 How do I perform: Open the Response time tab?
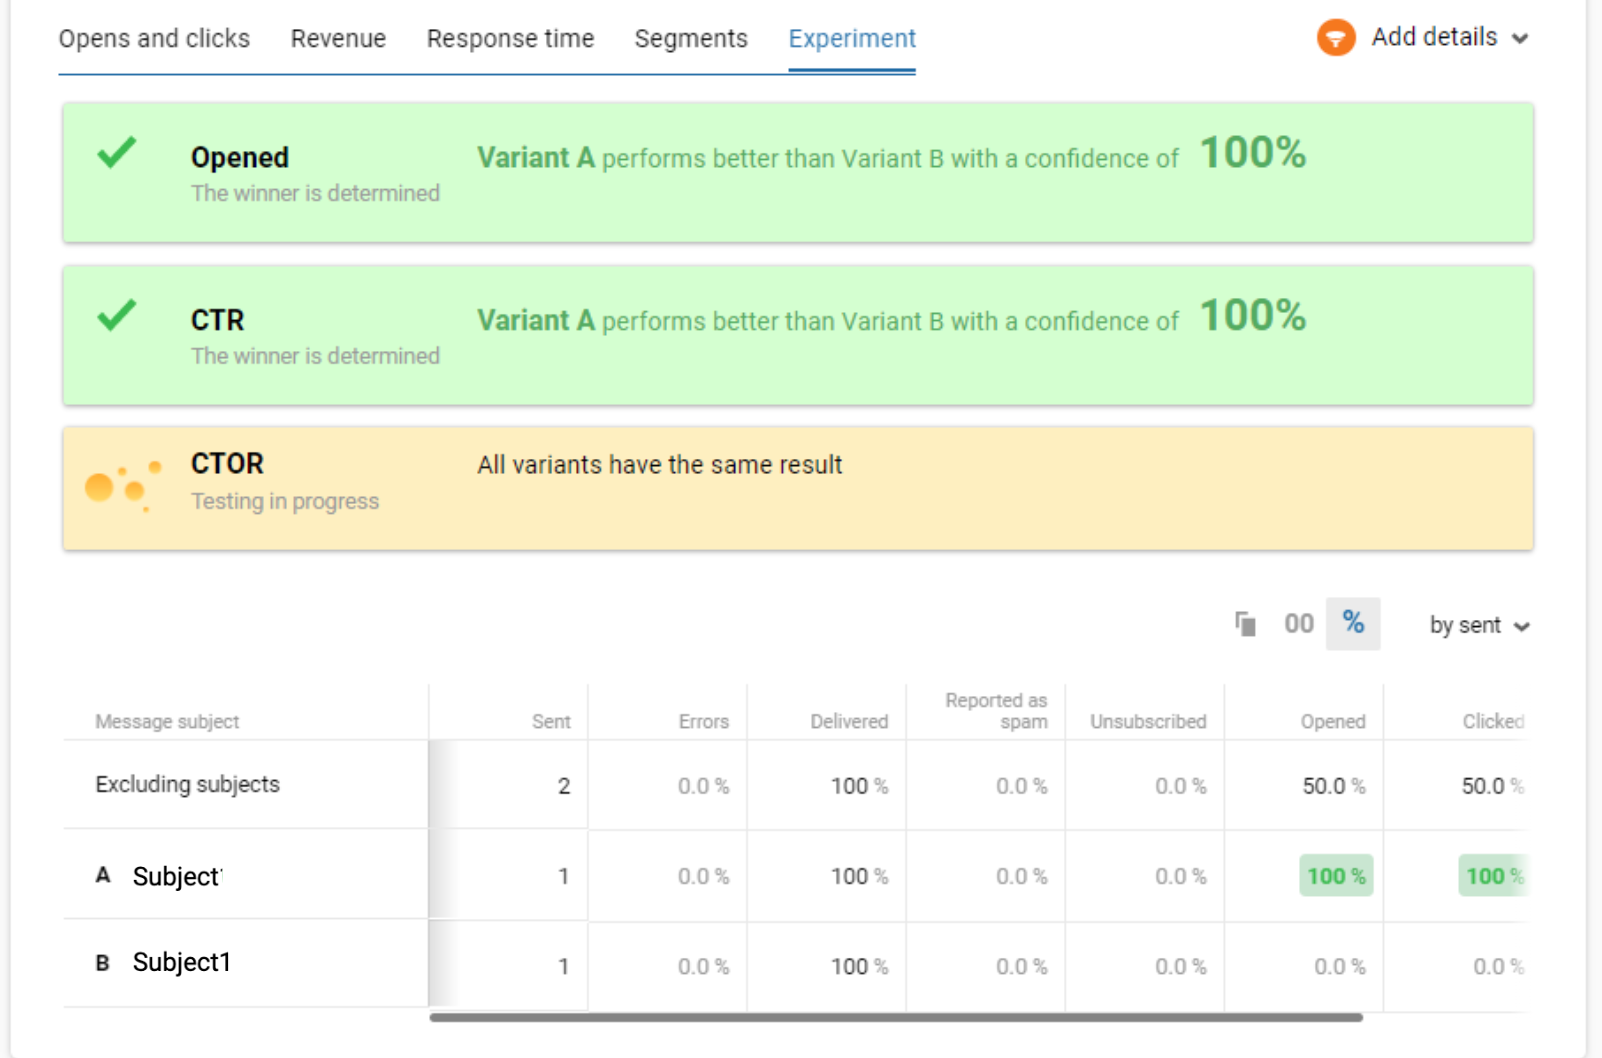510,38
